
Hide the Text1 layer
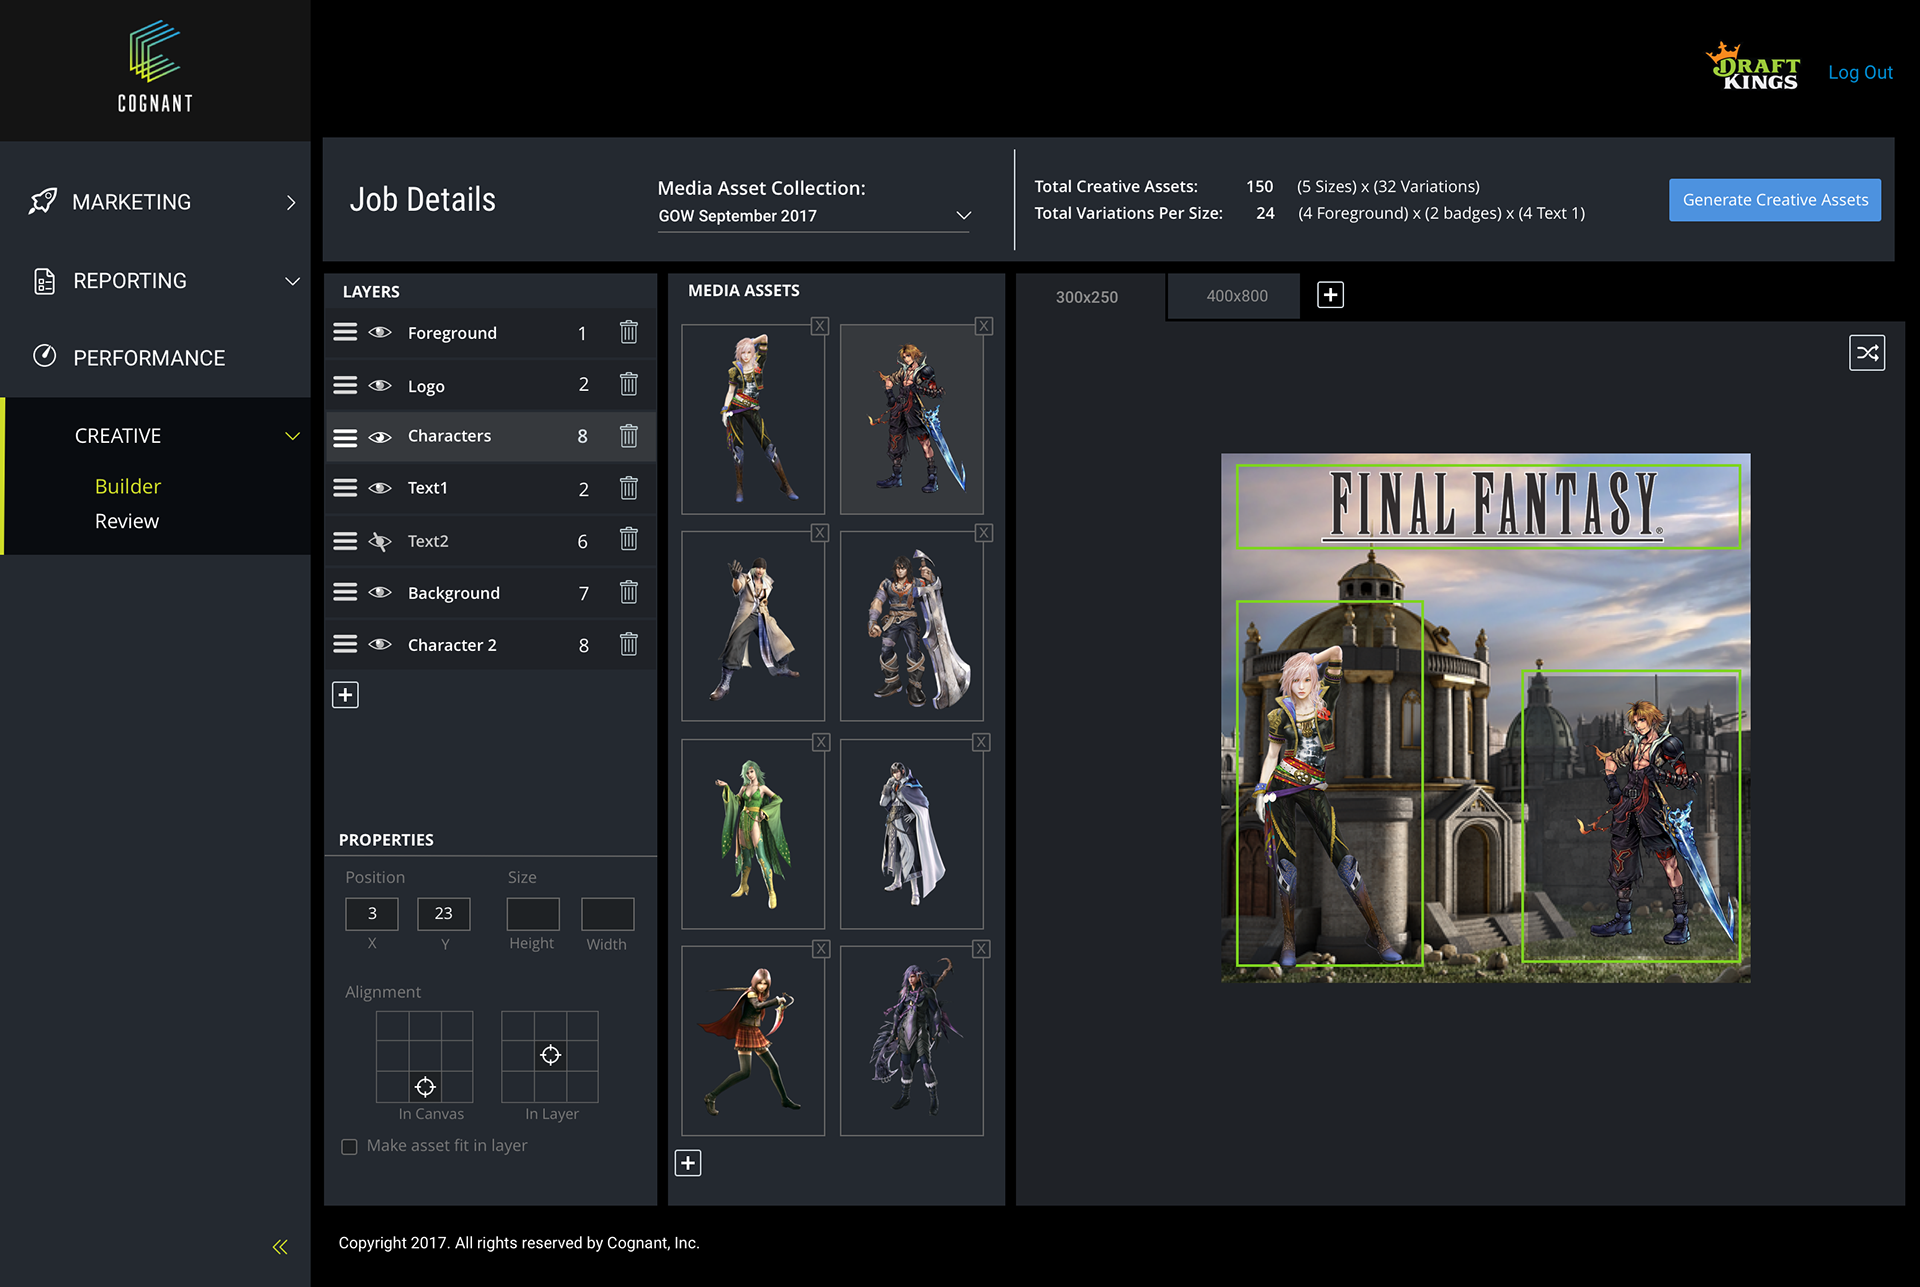coord(380,488)
